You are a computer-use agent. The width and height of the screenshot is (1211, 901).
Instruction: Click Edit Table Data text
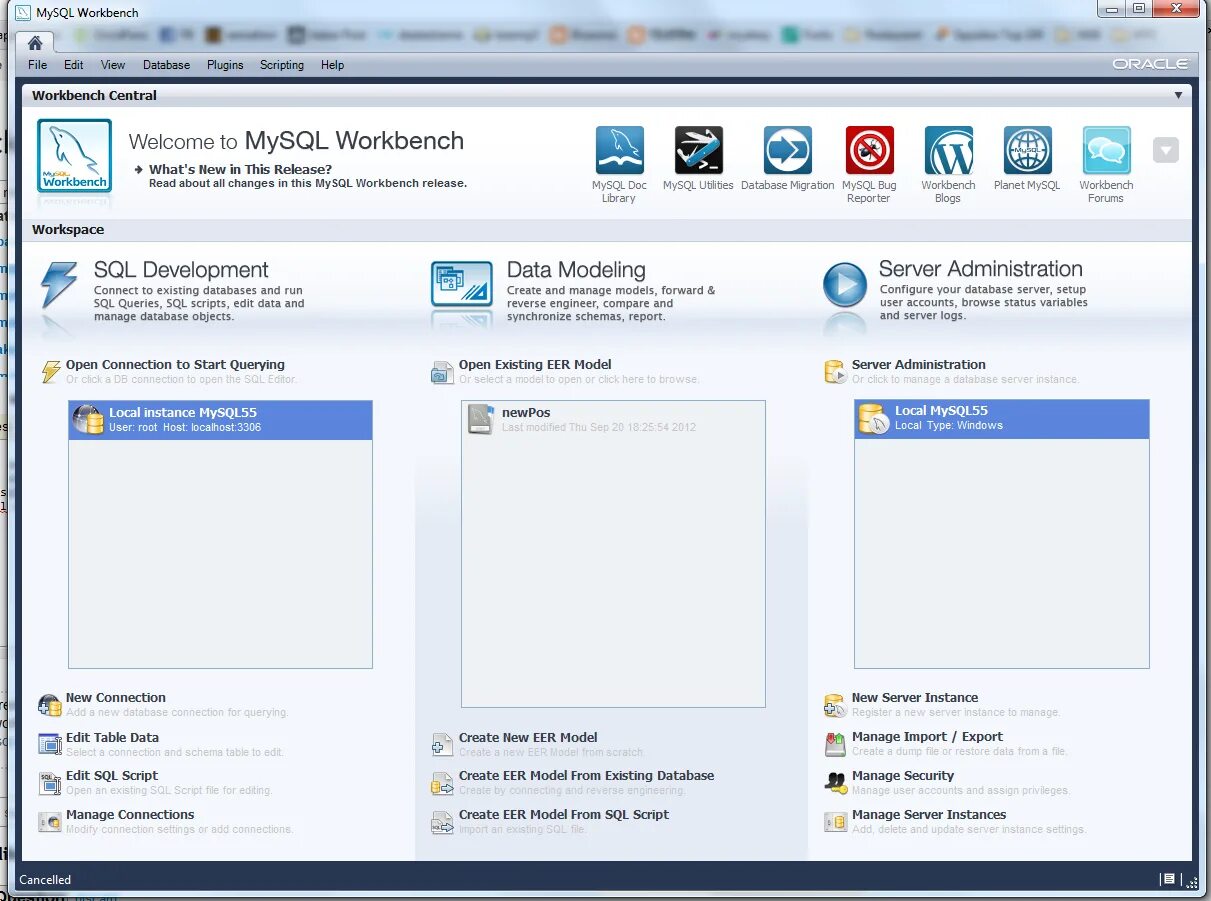[x=112, y=737]
